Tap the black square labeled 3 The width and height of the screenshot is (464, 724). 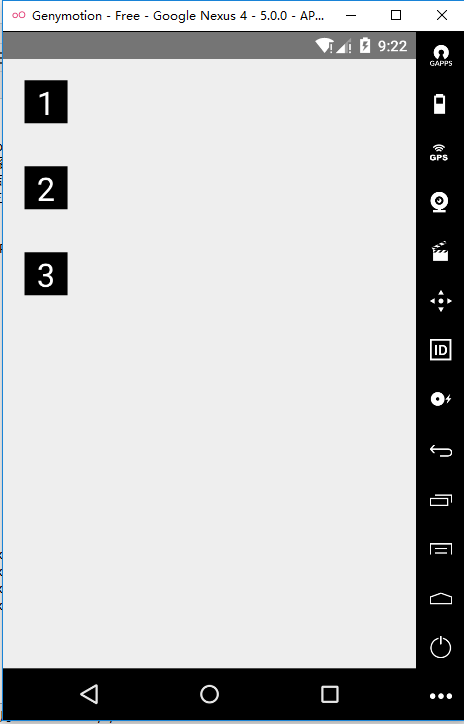click(46, 273)
